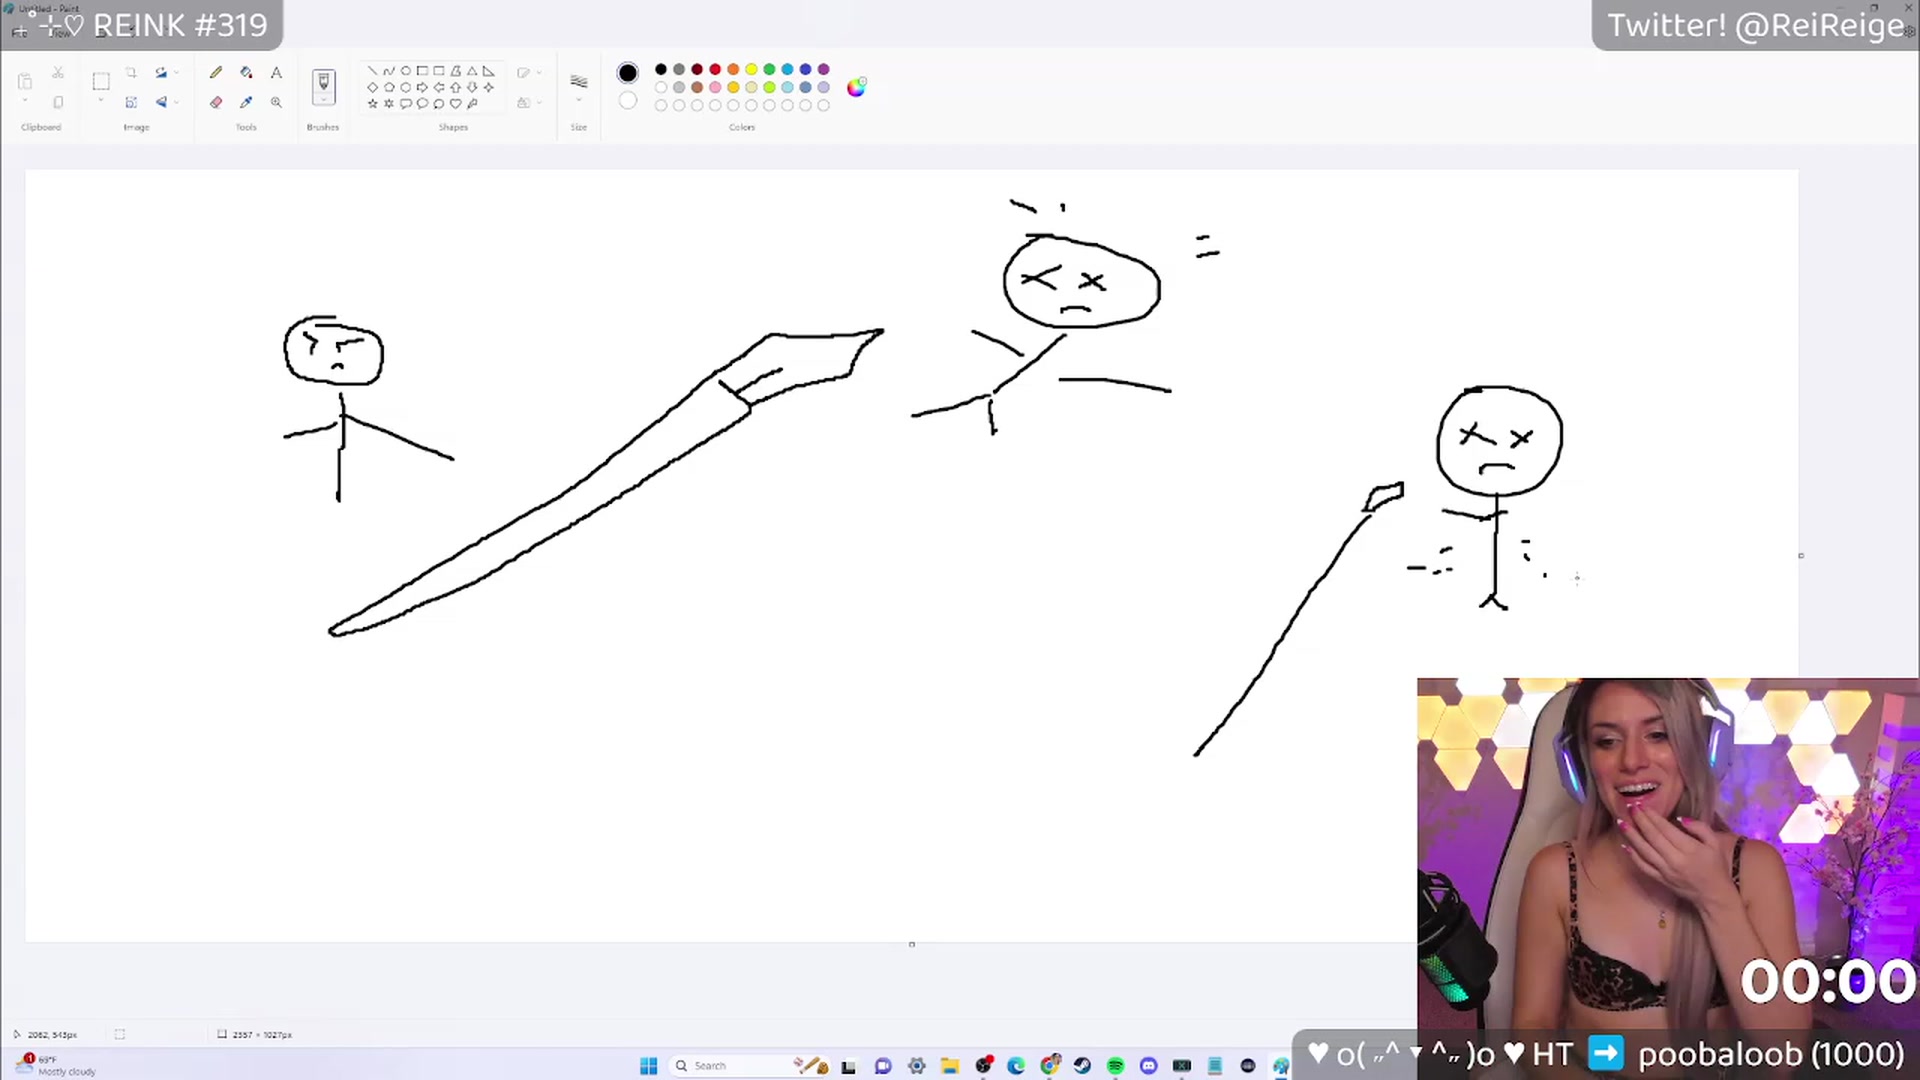Activate the Color 1 black selector
This screenshot has width=1920, height=1080.
(x=627, y=73)
